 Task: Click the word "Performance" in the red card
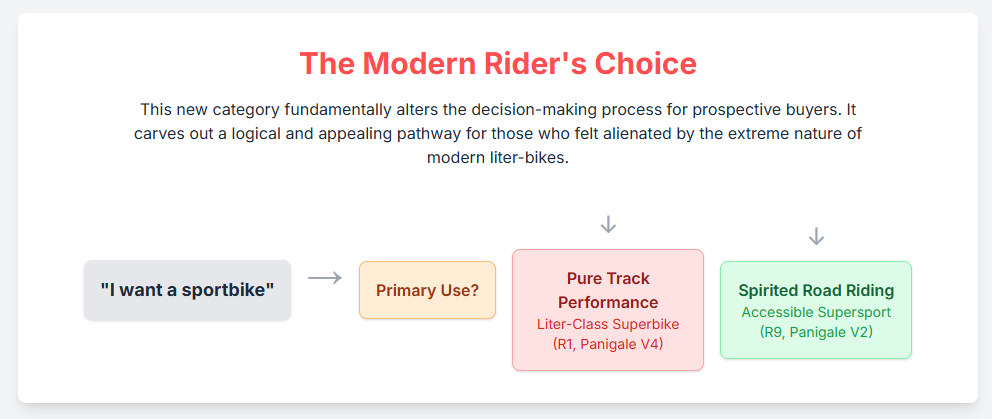pyautogui.click(x=608, y=302)
